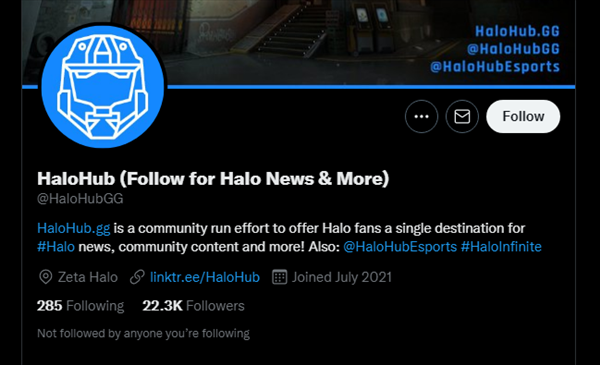View the 285 Following list
Image resolution: width=600 pixels, height=365 pixels.
point(80,306)
